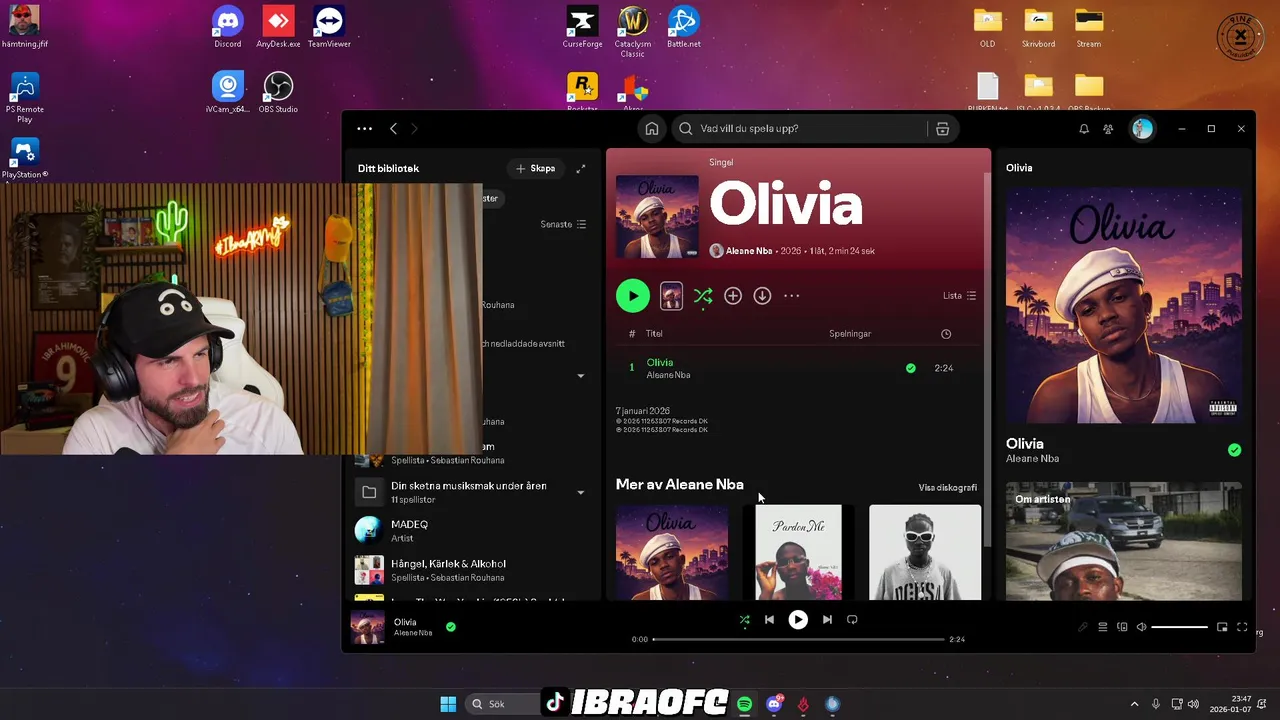1280x720 pixels.
Task: Select the Olivia track row title
Action: click(x=660, y=362)
